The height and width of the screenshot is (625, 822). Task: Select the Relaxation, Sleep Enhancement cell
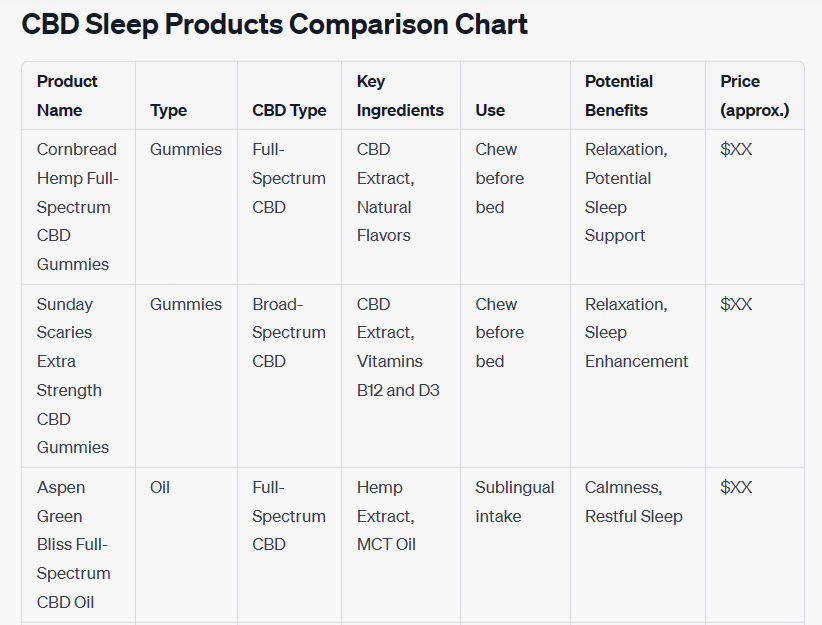pos(636,332)
